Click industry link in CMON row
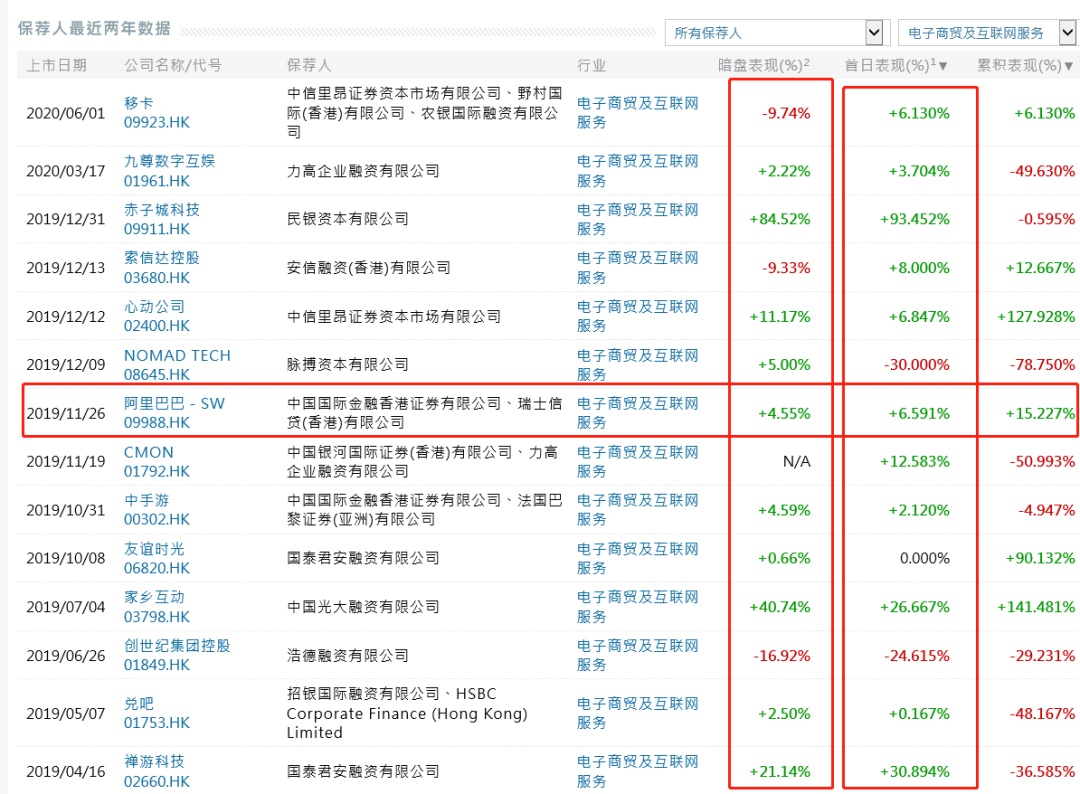Image resolution: width=1080 pixels, height=794 pixels. click(x=638, y=461)
